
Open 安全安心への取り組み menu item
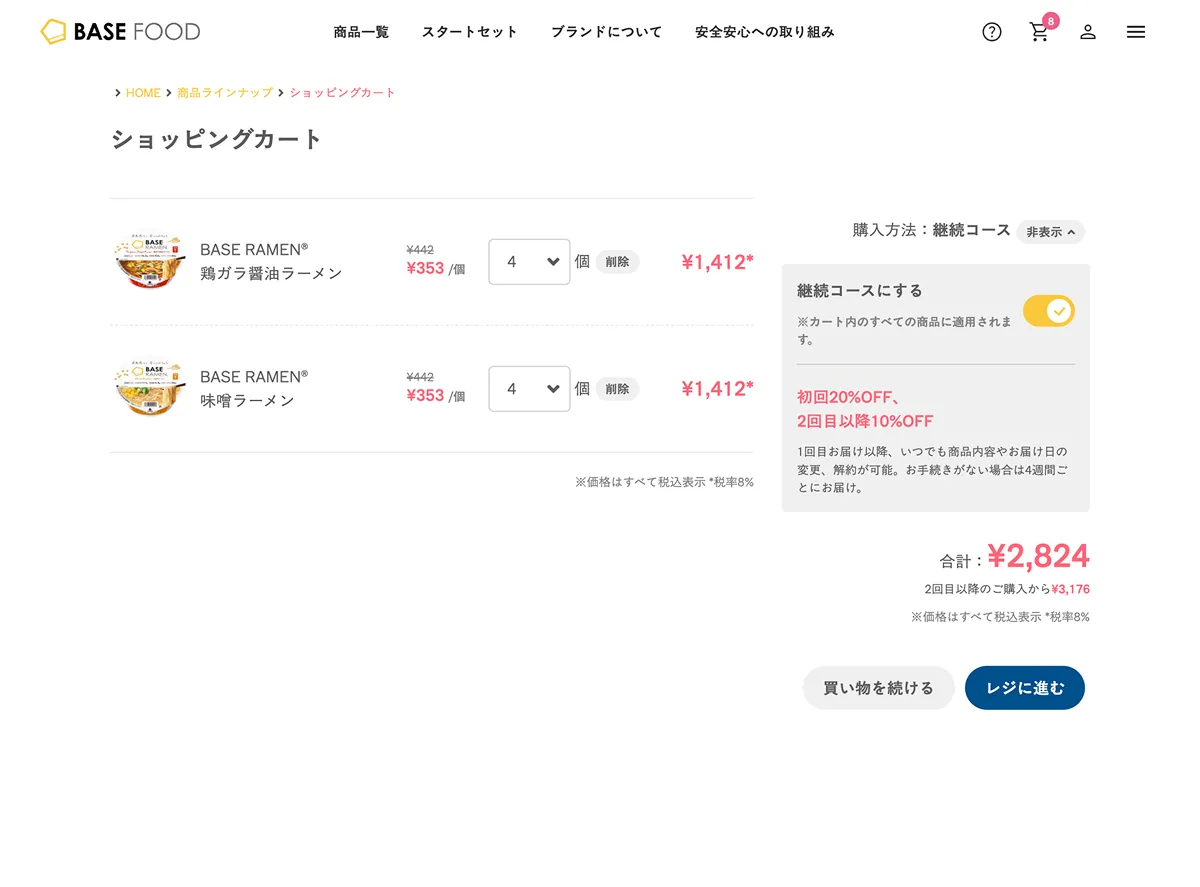click(x=765, y=32)
